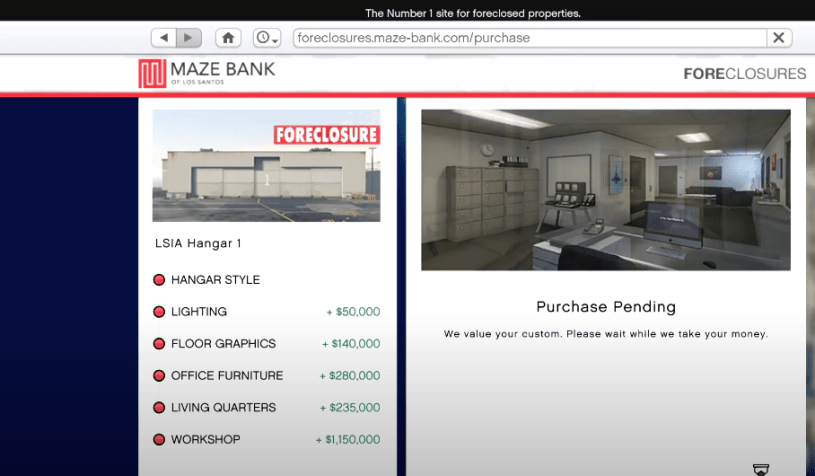Click the + $235,000 living quarters price
The image size is (815, 476).
(350, 407)
